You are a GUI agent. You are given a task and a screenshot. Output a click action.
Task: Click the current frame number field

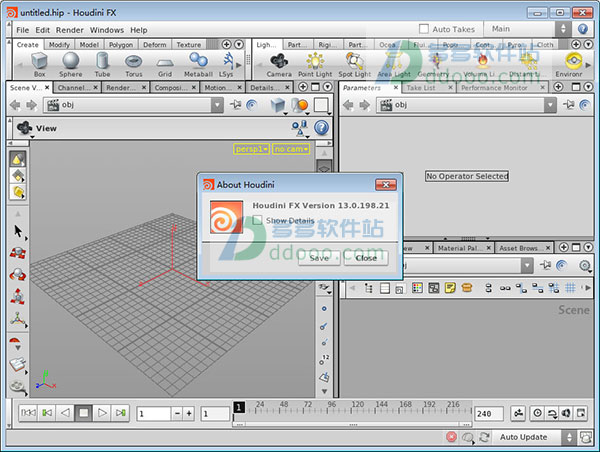153,414
